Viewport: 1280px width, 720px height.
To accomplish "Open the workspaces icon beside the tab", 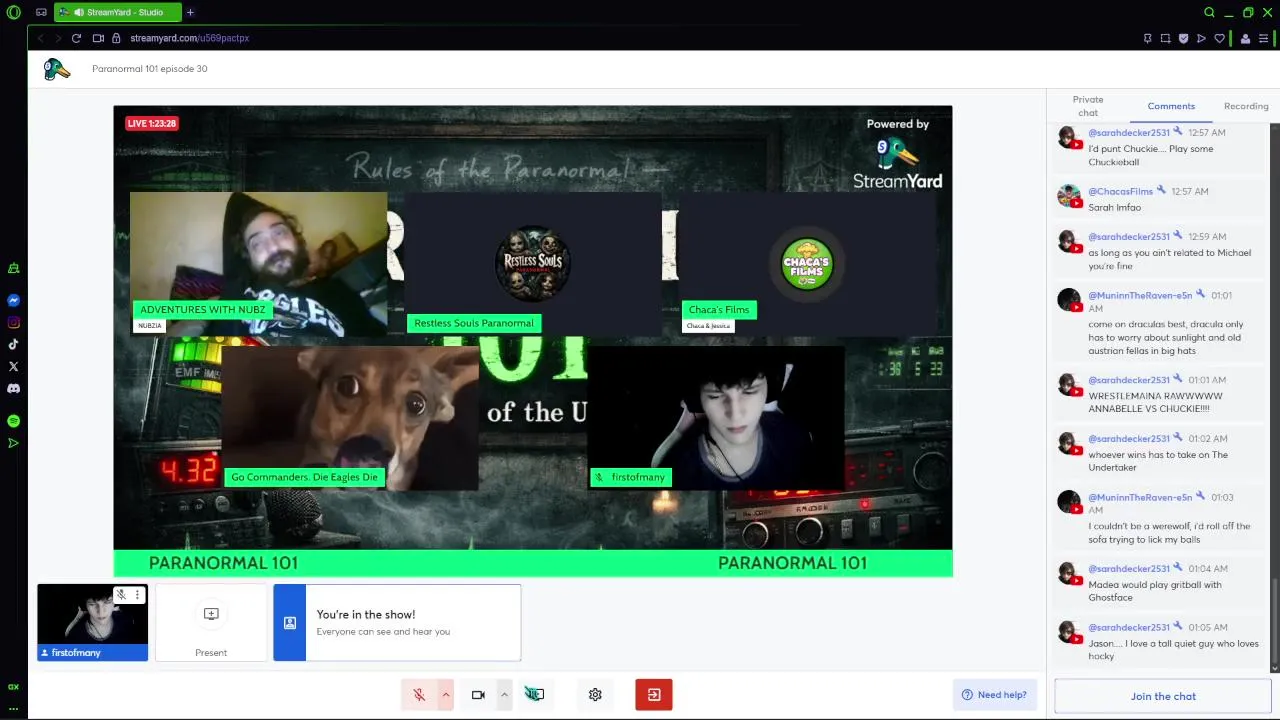I will point(41,12).
